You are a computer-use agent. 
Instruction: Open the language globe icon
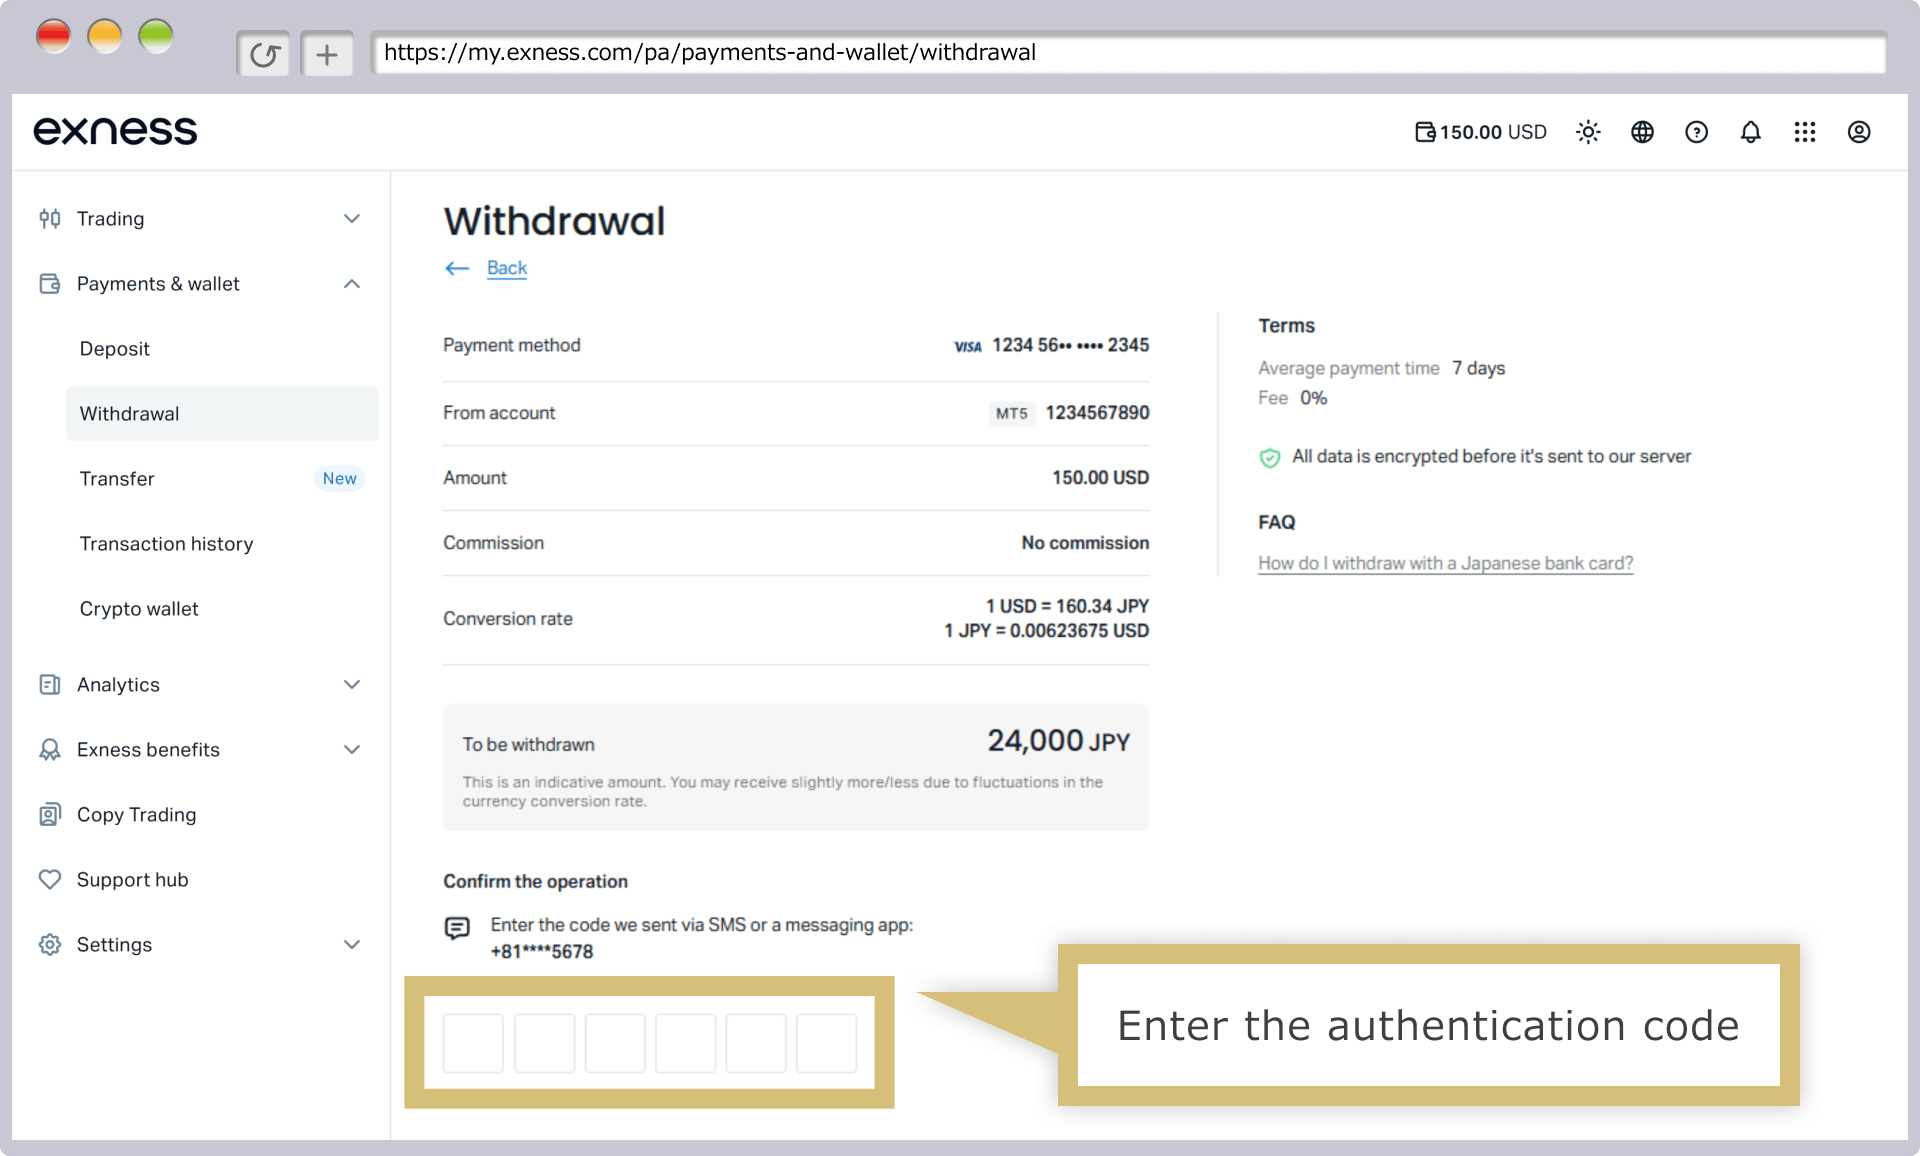point(1642,132)
